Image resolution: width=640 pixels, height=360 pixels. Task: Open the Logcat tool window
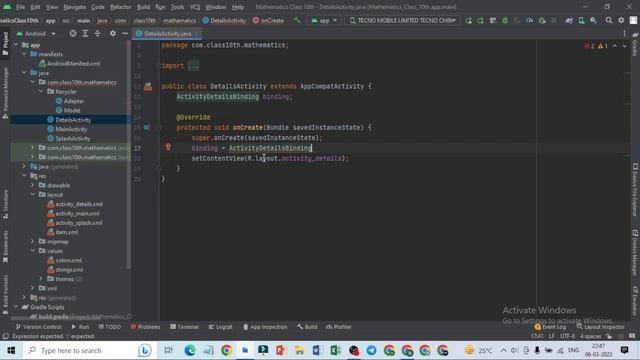coord(220,327)
